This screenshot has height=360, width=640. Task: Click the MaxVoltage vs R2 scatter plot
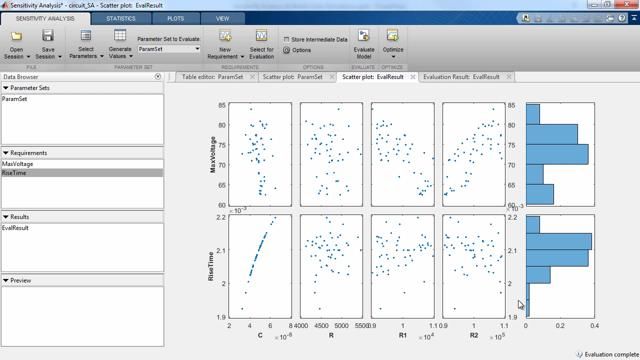point(473,154)
